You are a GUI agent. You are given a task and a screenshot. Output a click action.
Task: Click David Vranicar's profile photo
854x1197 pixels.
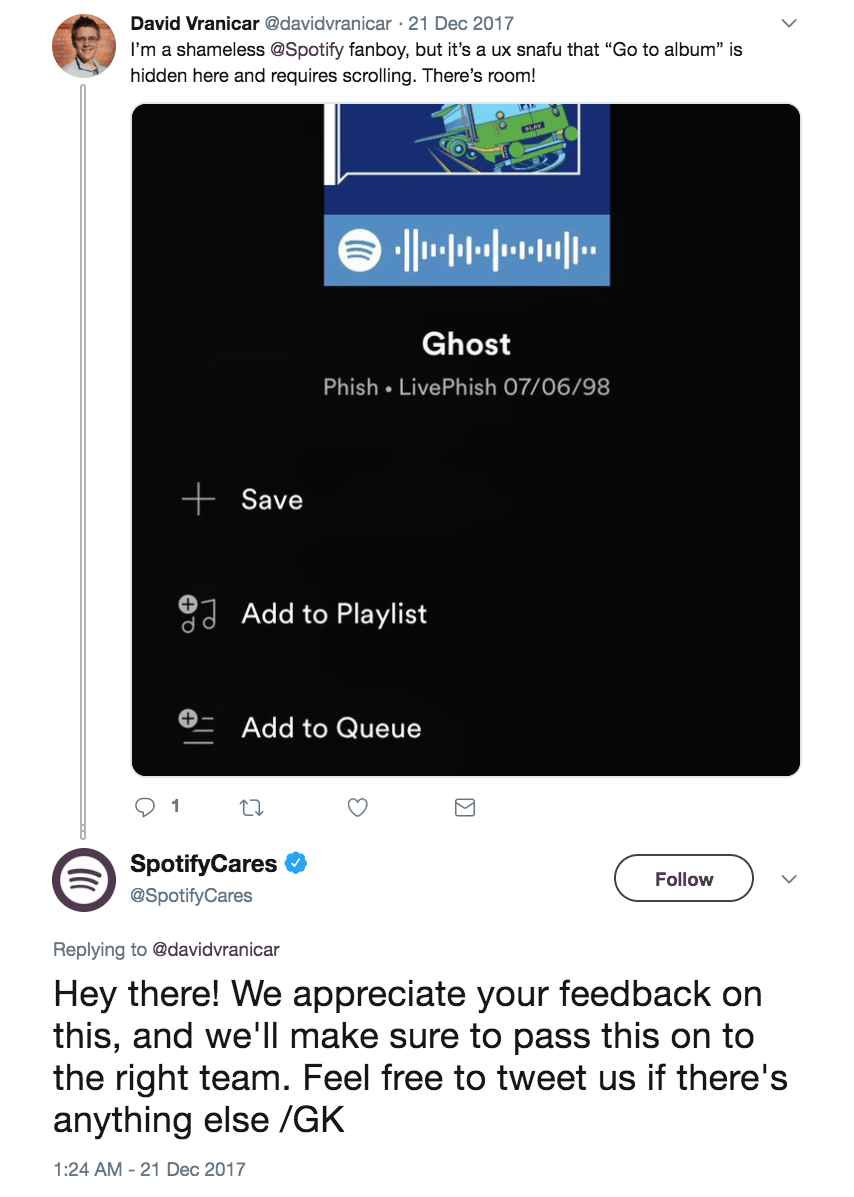pos(84,45)
